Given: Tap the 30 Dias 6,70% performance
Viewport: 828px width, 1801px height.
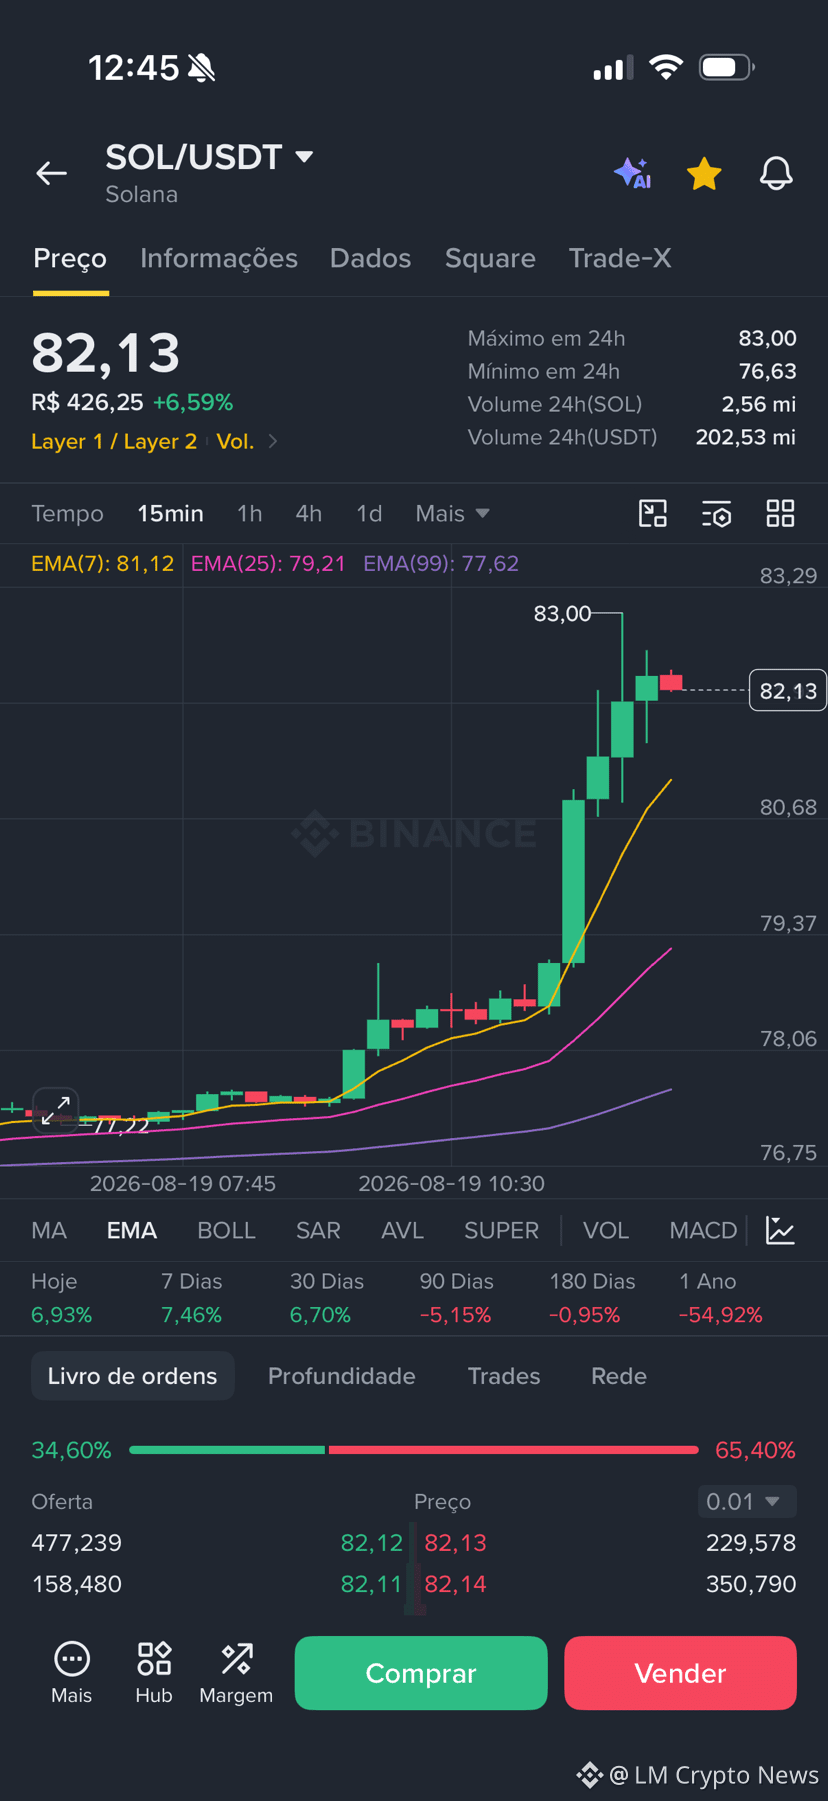Looking at the screenshot, I should 326,1298.
